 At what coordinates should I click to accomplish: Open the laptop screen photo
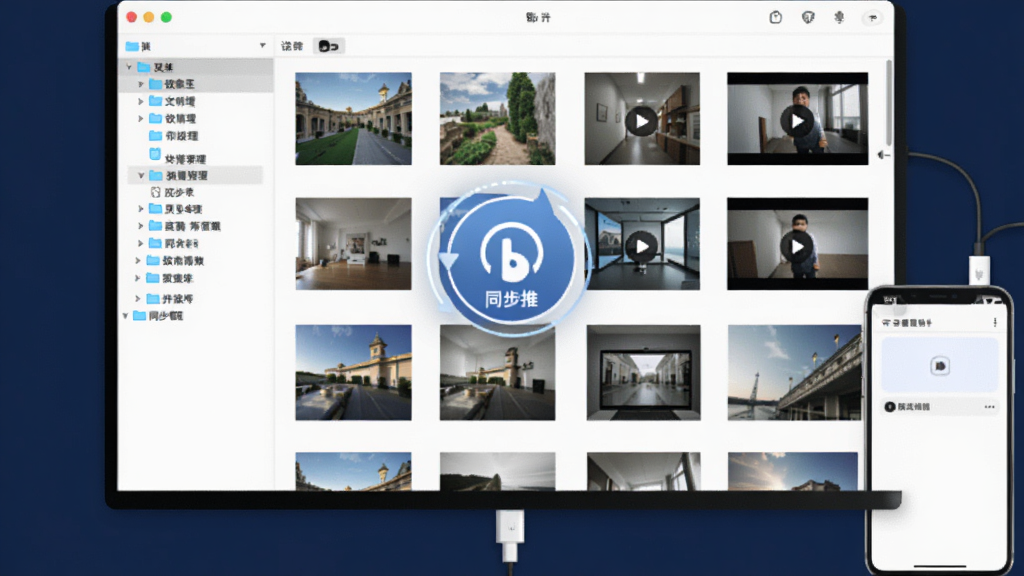click(643, 372)
